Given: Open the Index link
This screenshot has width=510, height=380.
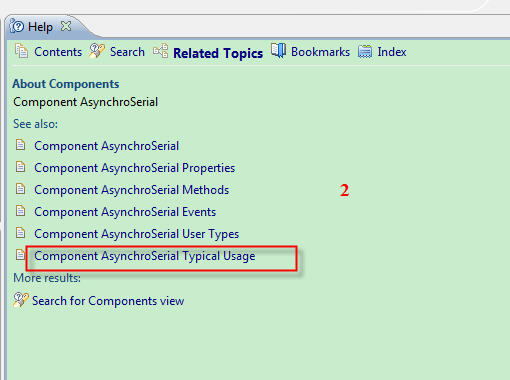Looking at the screenshot, I should click(392, 52).
